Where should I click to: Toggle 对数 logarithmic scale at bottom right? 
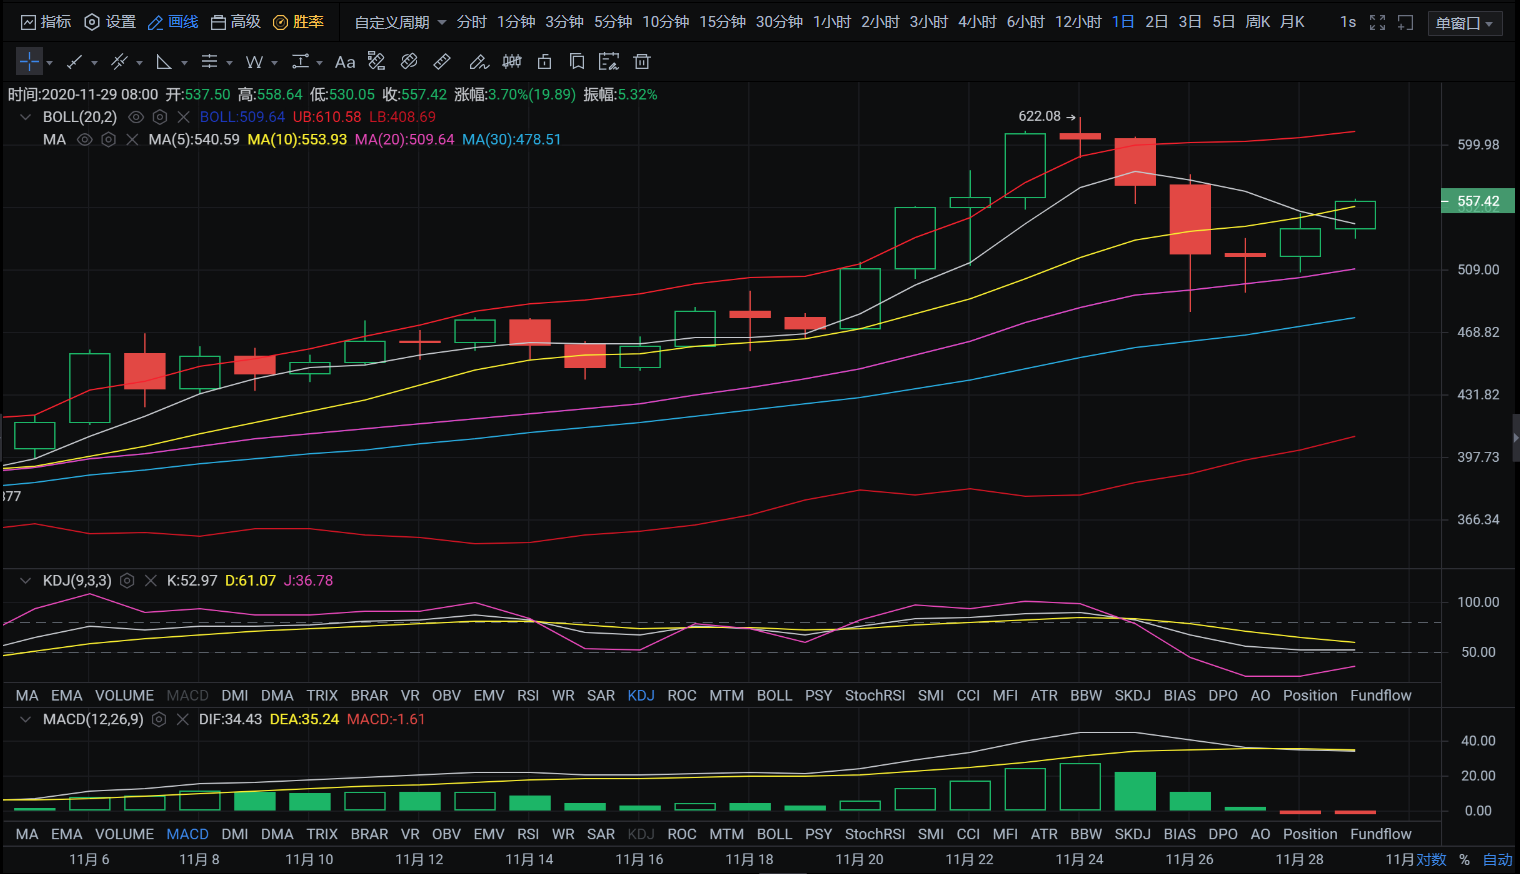[1431, 860]
